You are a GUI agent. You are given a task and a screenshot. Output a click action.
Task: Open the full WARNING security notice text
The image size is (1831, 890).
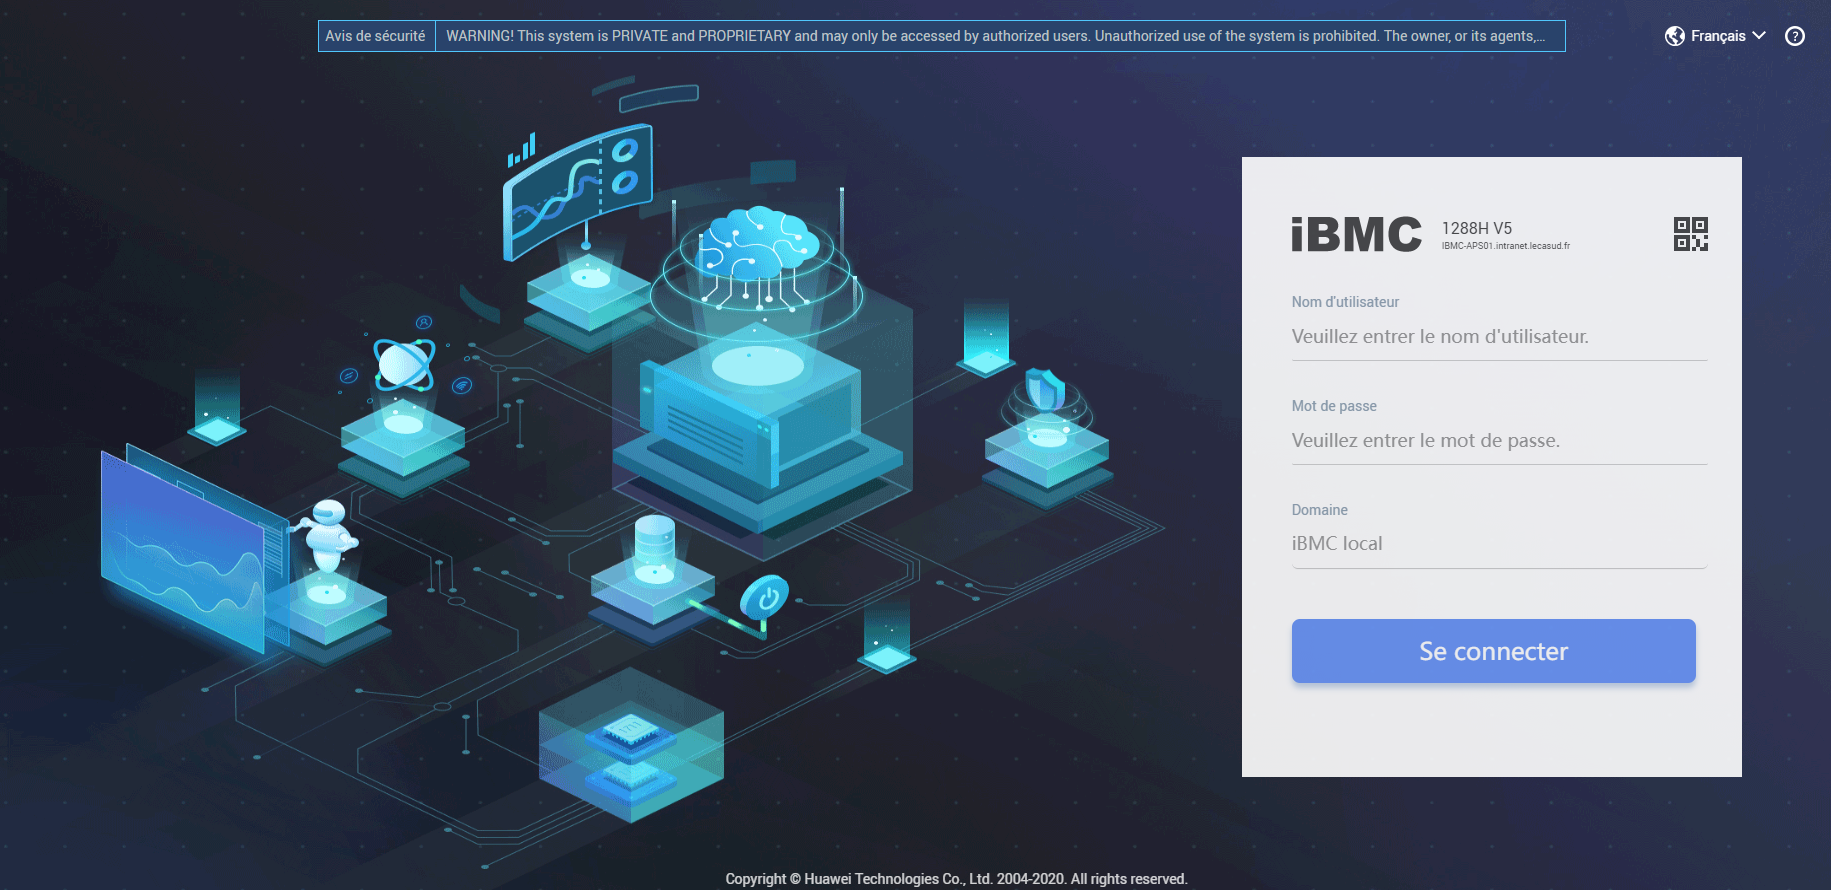(995, 36)
